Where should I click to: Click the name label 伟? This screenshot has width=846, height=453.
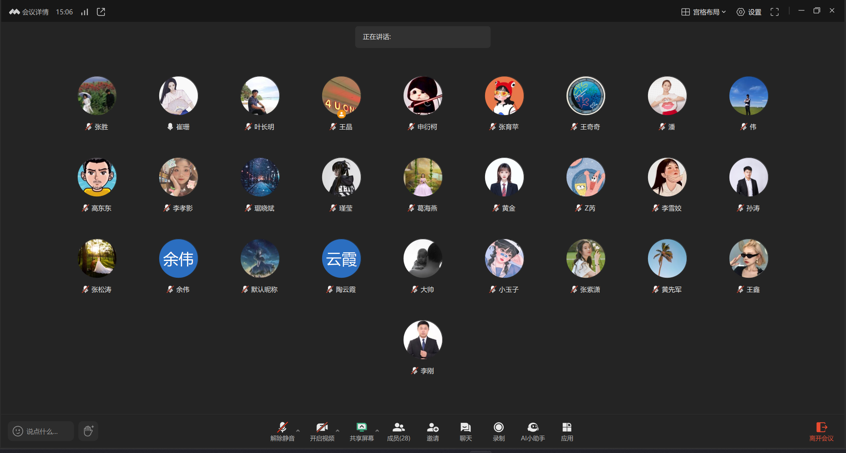[x=753, y=127]
